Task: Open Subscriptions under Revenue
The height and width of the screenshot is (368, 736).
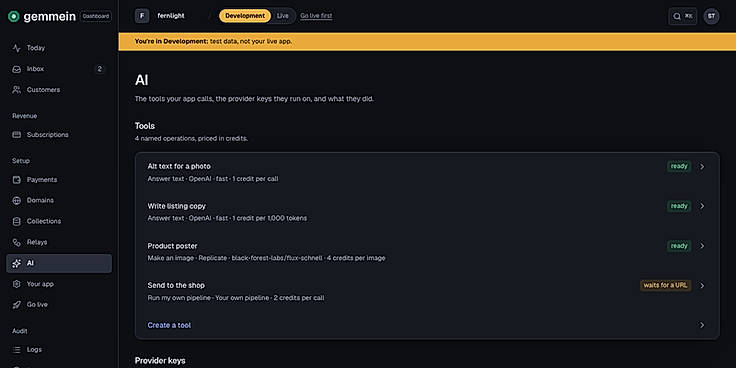Action: (59, 135)
